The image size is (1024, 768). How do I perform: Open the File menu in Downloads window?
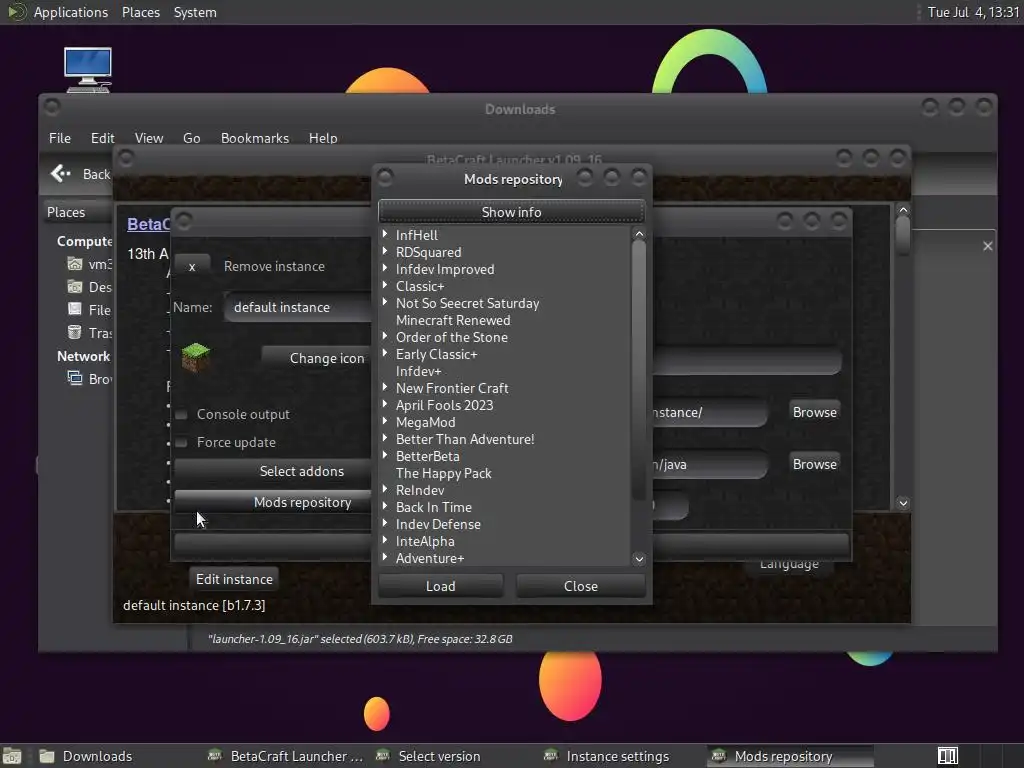coord(59,138)
